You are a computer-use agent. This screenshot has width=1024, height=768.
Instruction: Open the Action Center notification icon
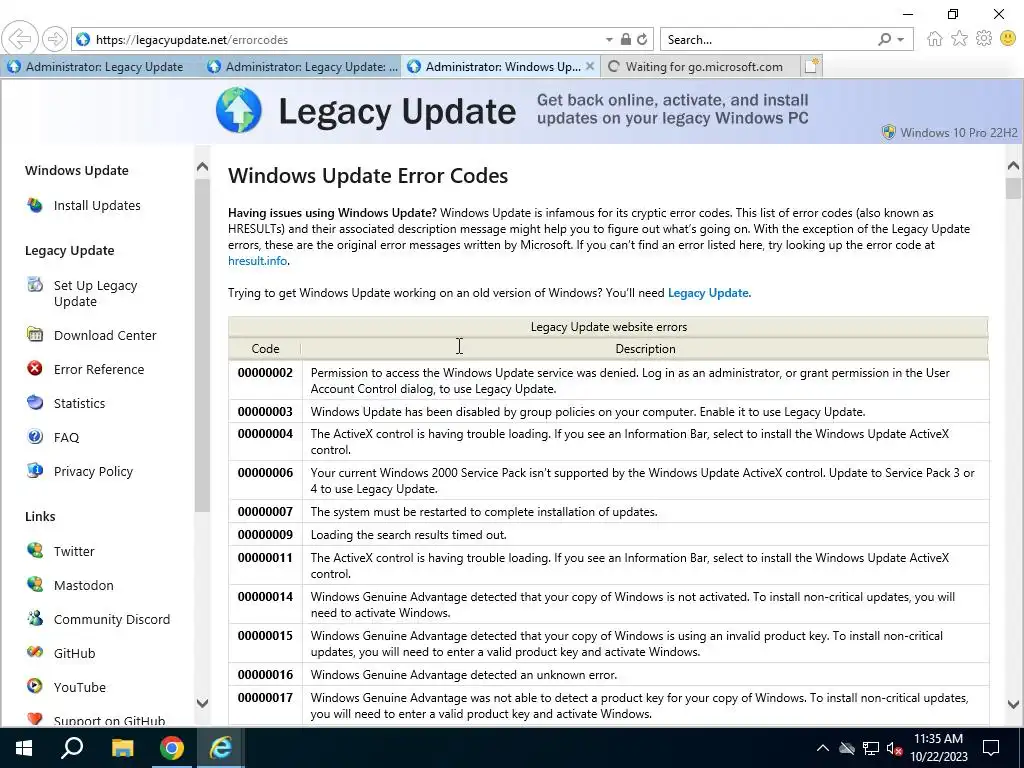(x=991, y=748)
